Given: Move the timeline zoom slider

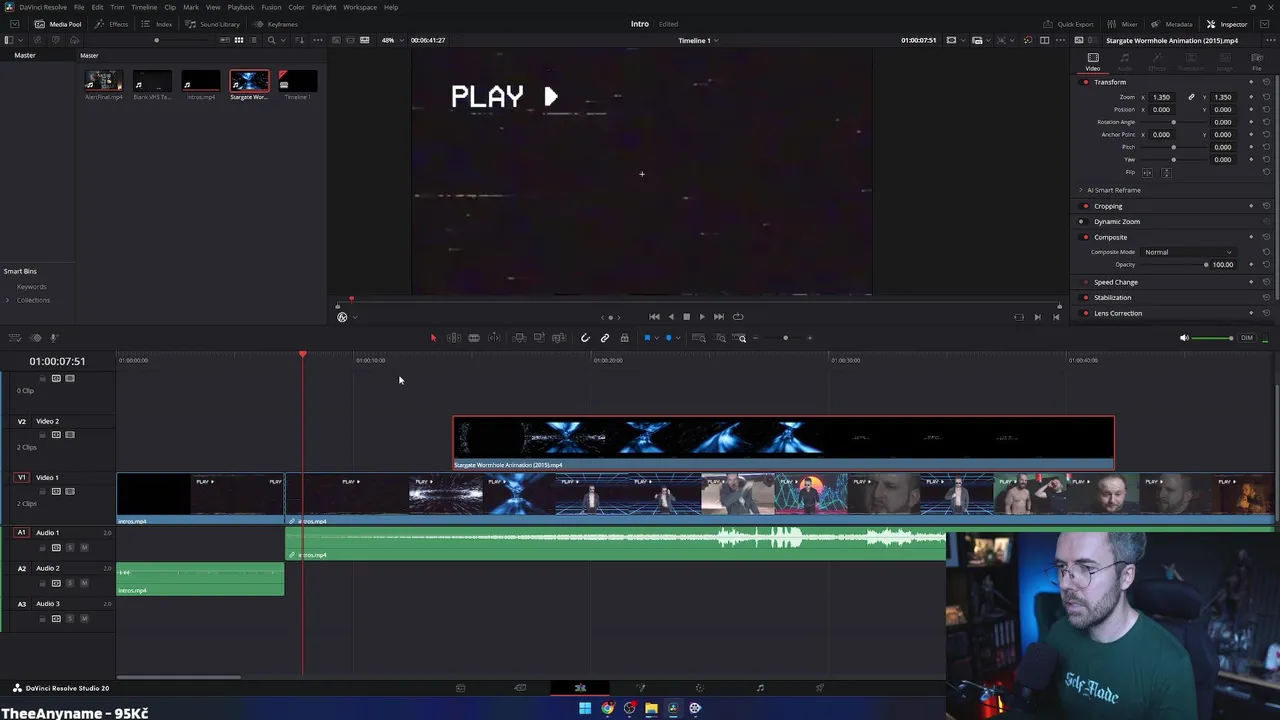Looking at the screenshot, I should coord(785,338).
